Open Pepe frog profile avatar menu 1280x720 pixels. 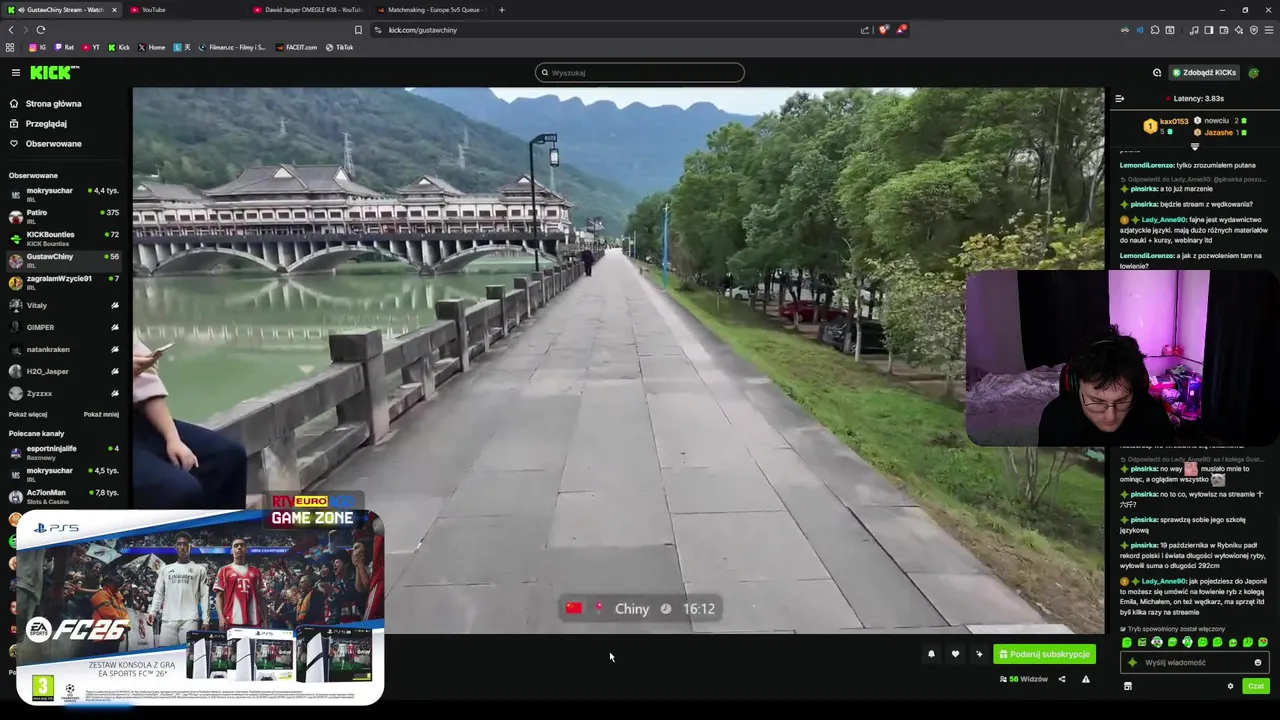click(x=1254, y=72)
